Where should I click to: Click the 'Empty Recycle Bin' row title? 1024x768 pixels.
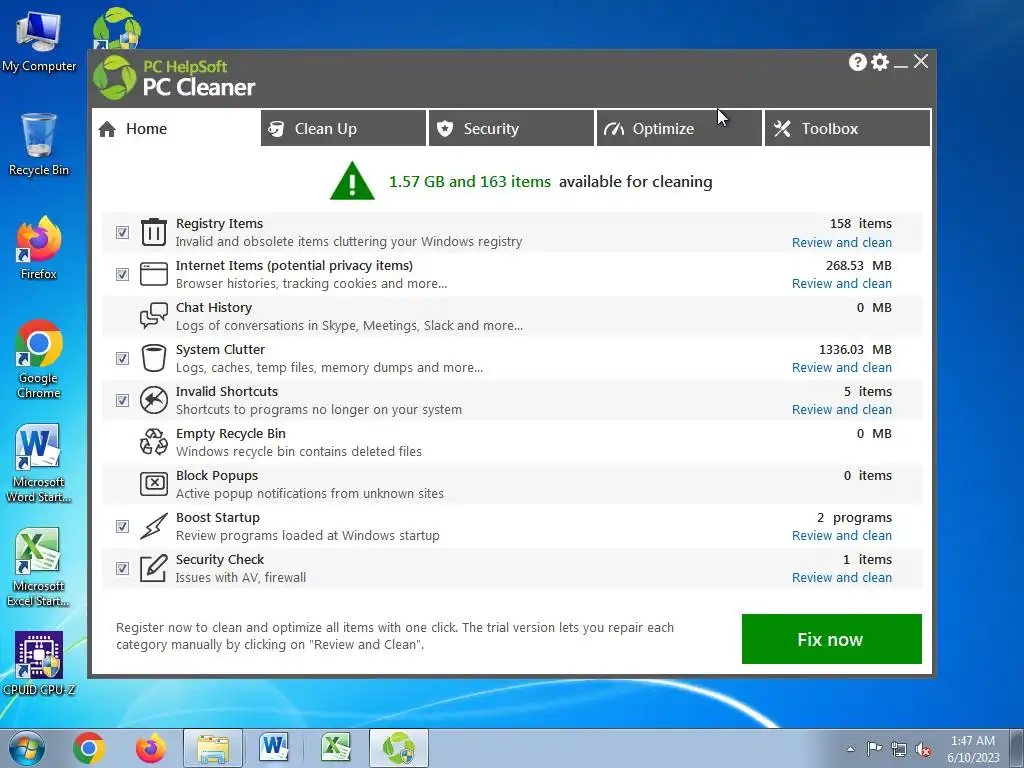(x=231, y=434)
